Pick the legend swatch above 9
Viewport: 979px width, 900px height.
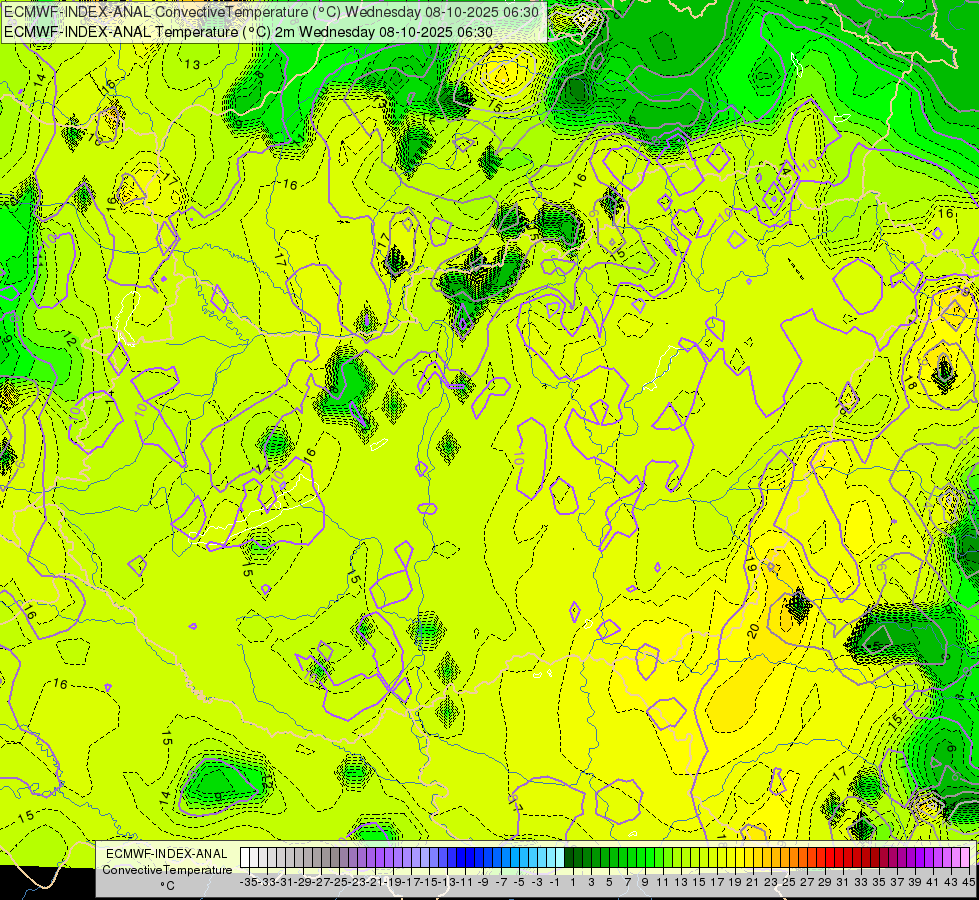pyautogui.click(x=641, y=857)
